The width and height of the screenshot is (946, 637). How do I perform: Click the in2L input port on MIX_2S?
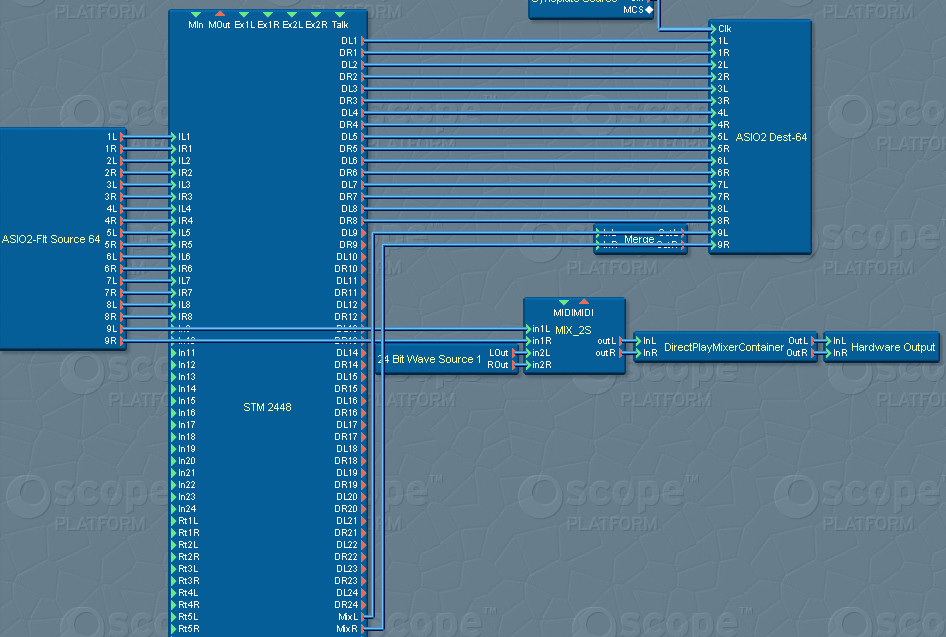[x=528, y=353]
